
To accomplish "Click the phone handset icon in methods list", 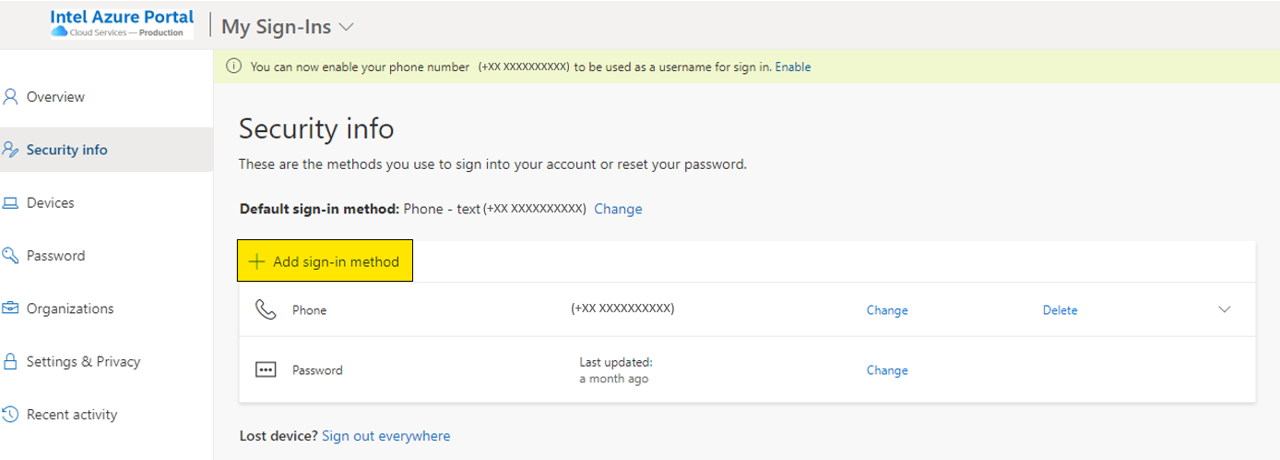I will 265,310.
